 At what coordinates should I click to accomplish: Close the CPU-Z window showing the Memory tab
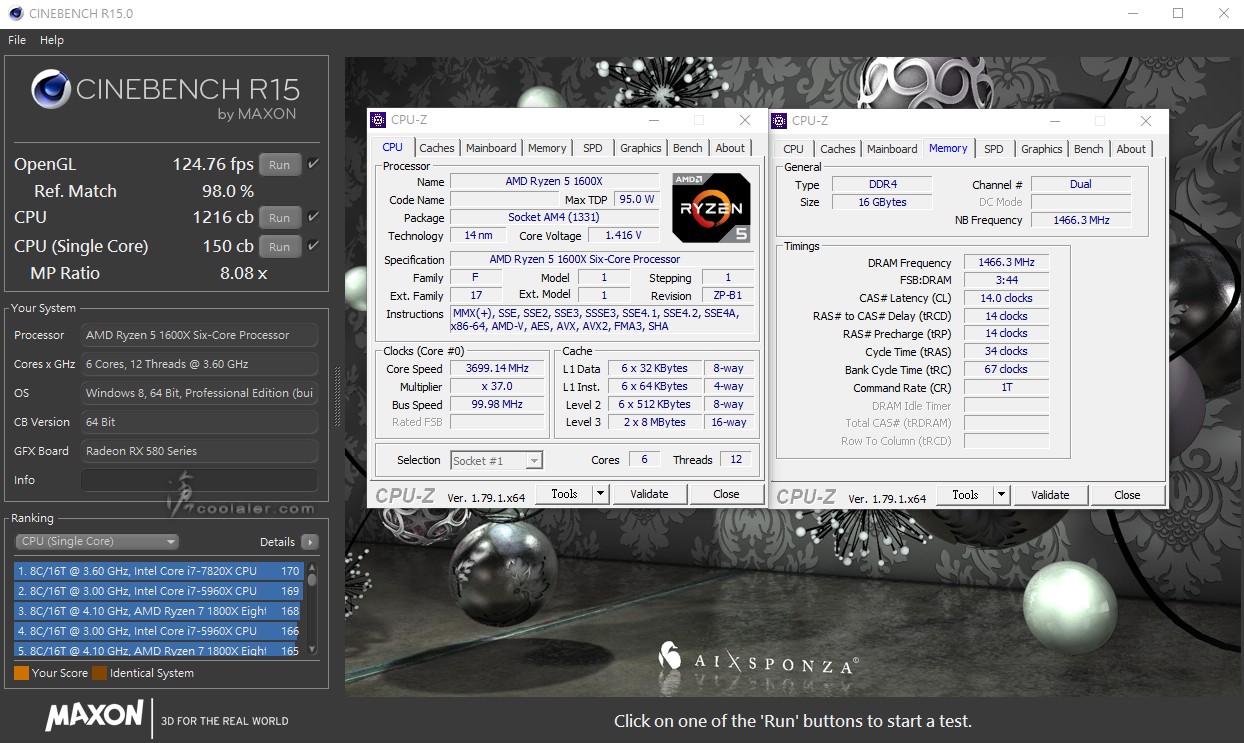(x=1146, y=120)
